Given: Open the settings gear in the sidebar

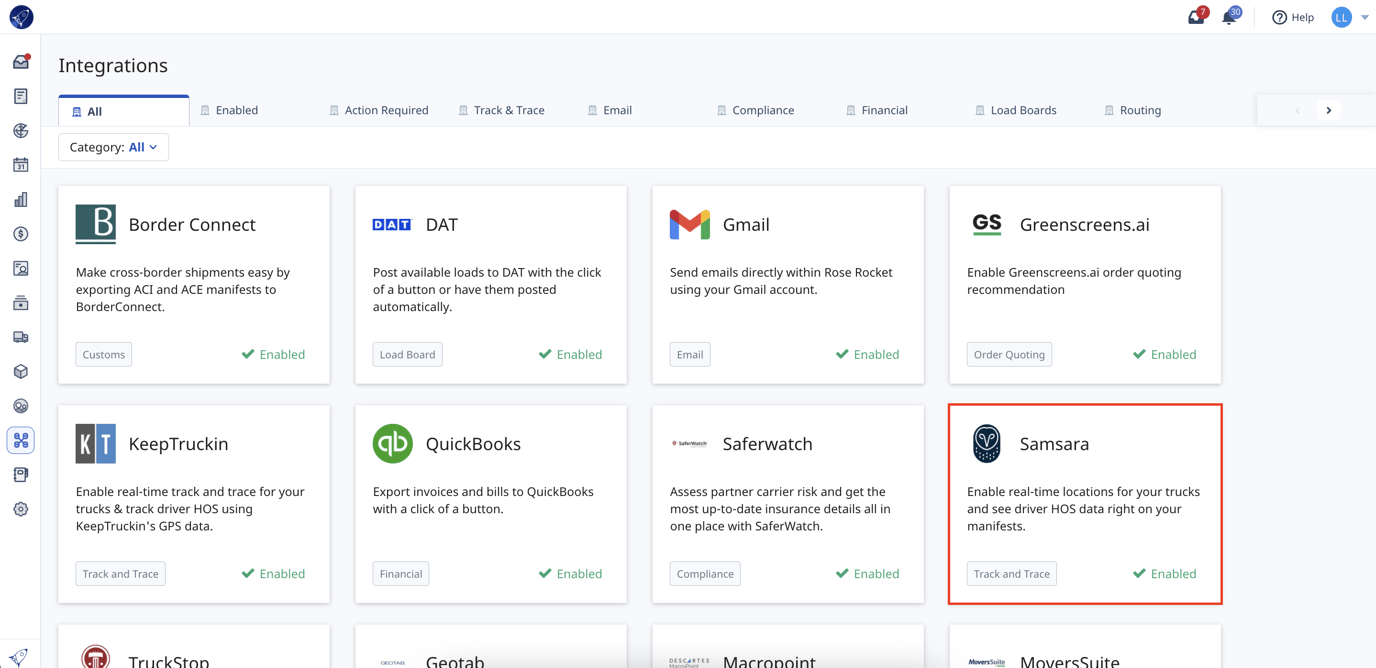Looking at the screenshot, I should 20,509.
